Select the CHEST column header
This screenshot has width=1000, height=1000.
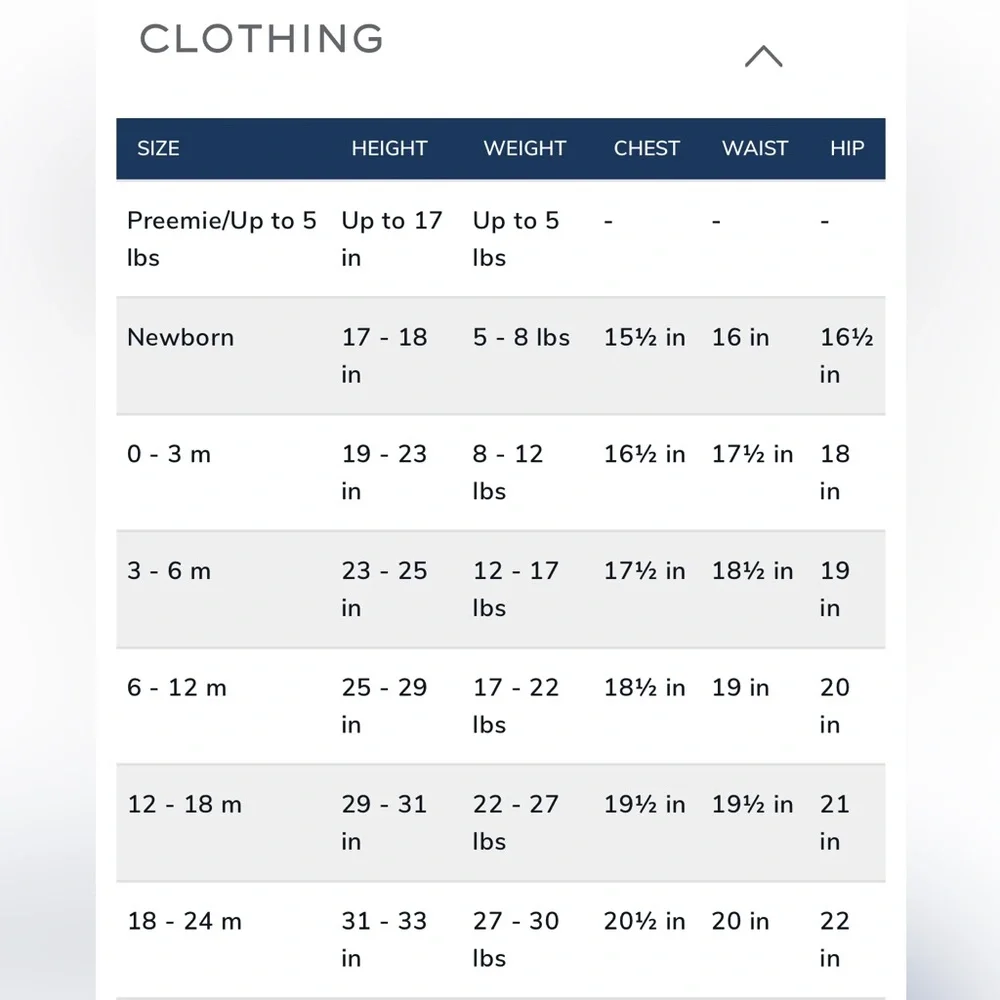click(647, 149)
